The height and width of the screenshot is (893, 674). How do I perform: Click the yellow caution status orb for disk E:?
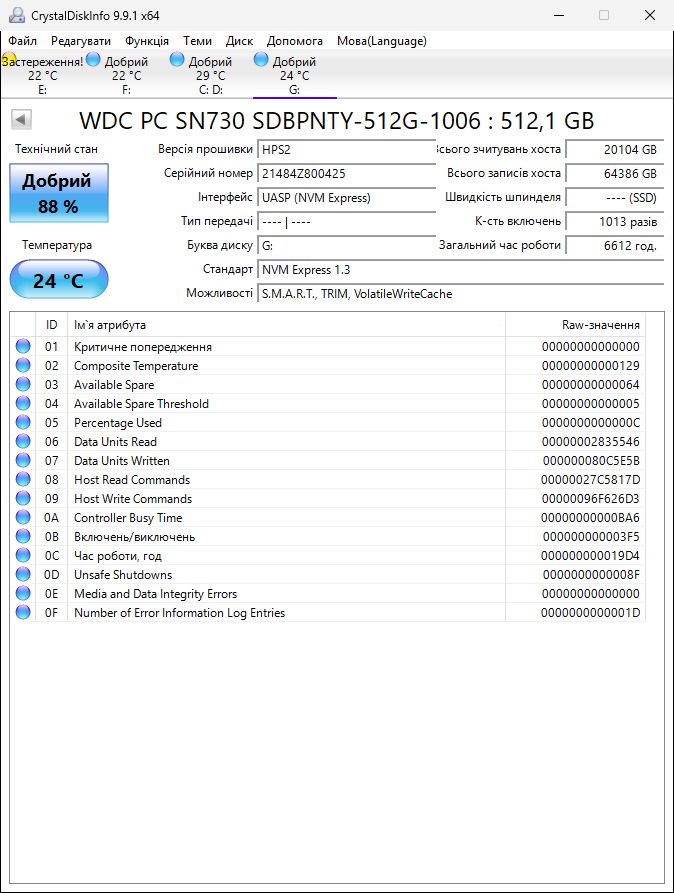(9, 60)
